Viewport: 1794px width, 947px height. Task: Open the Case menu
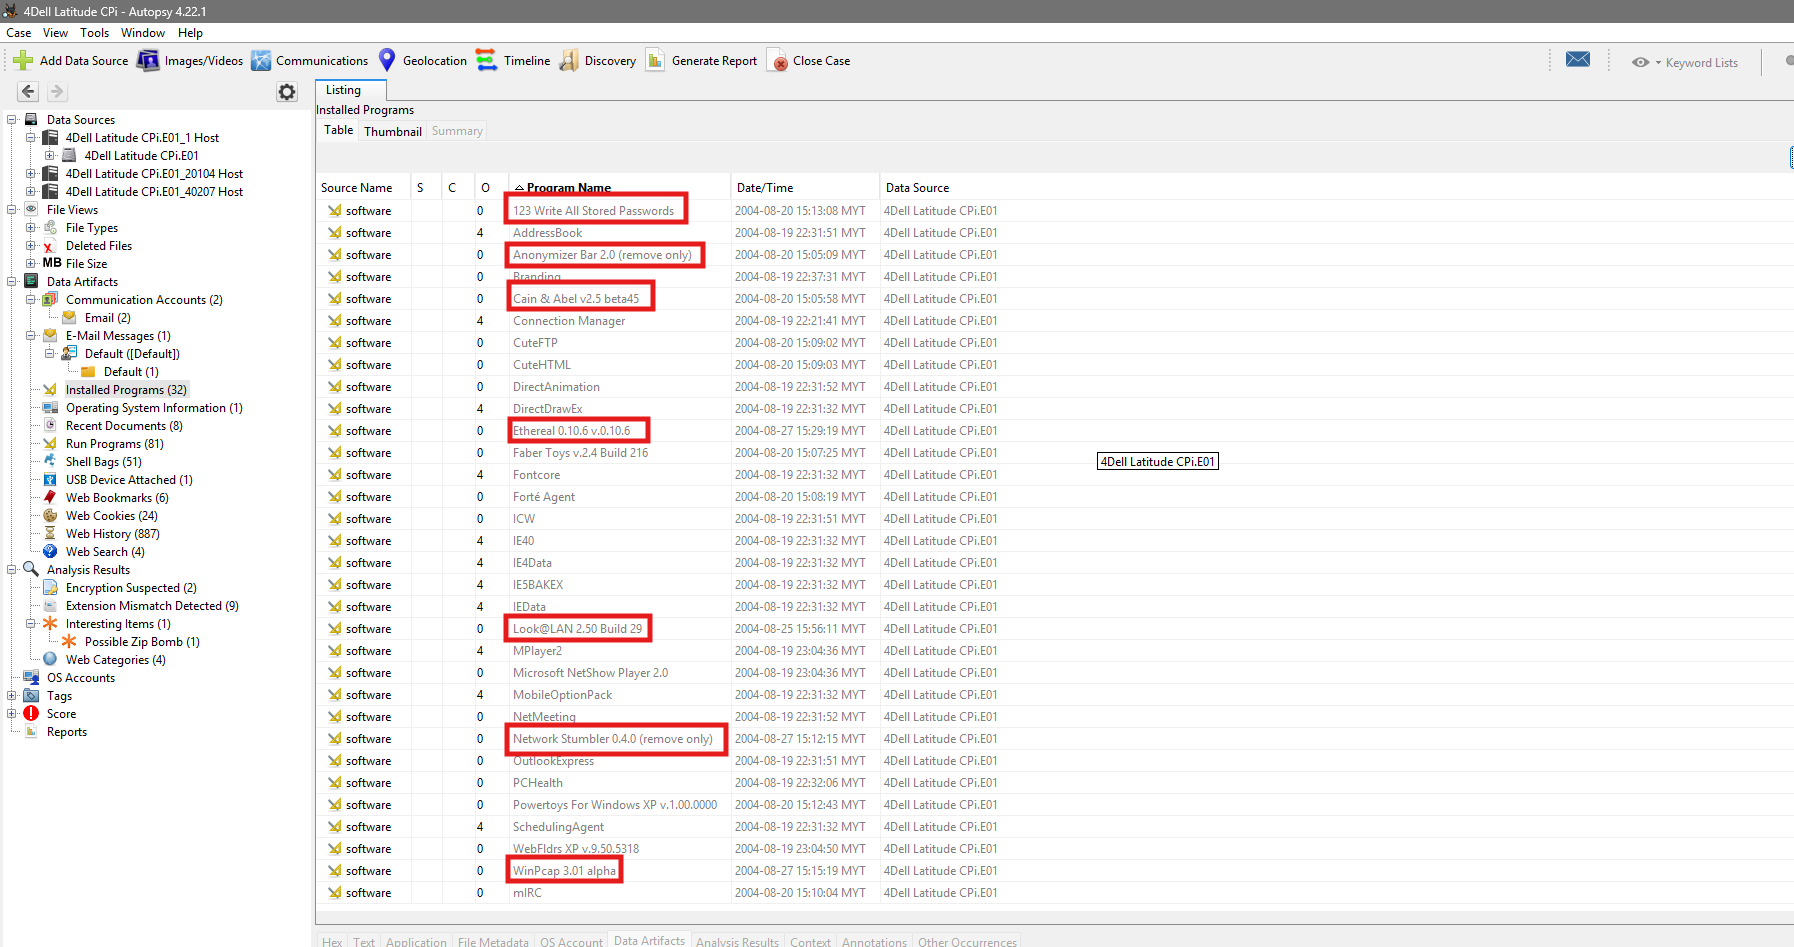[x=18, y=33]
